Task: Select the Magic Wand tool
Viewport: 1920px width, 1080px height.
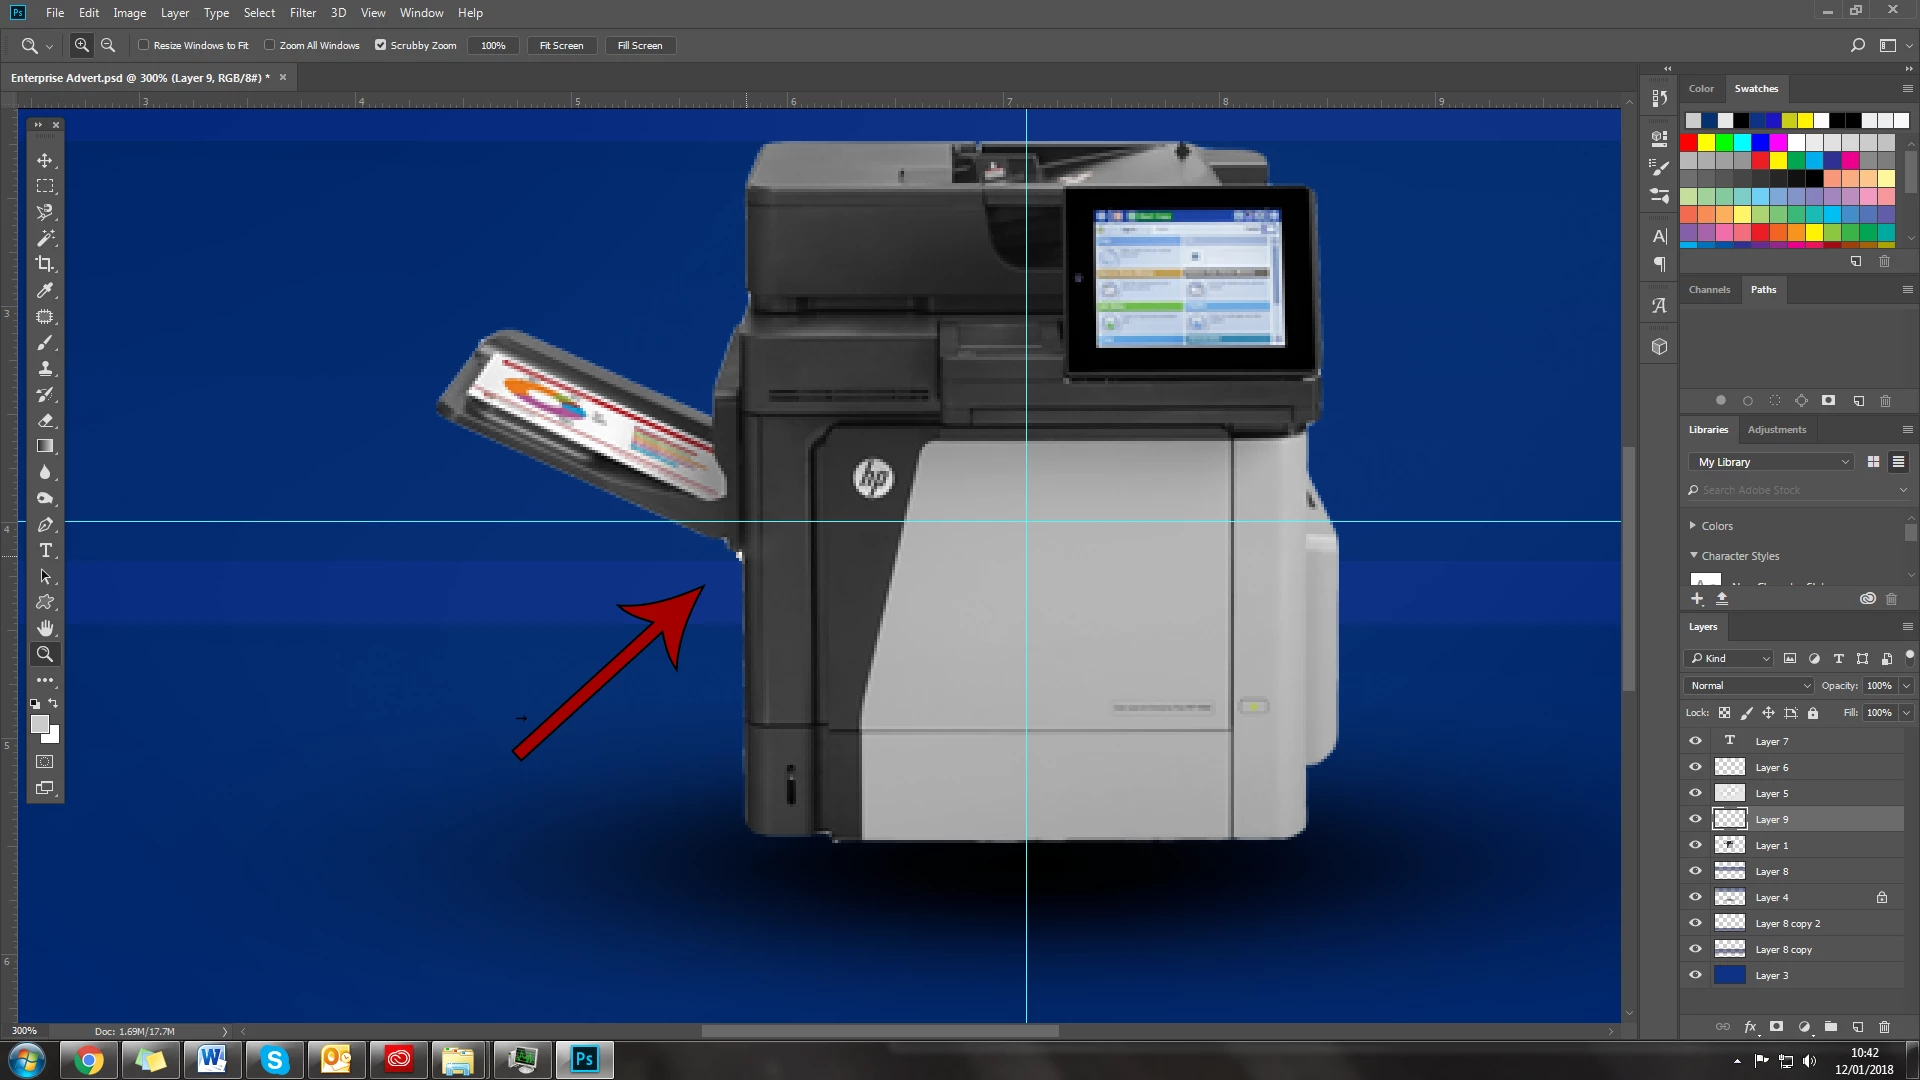Action: point(45,238)
